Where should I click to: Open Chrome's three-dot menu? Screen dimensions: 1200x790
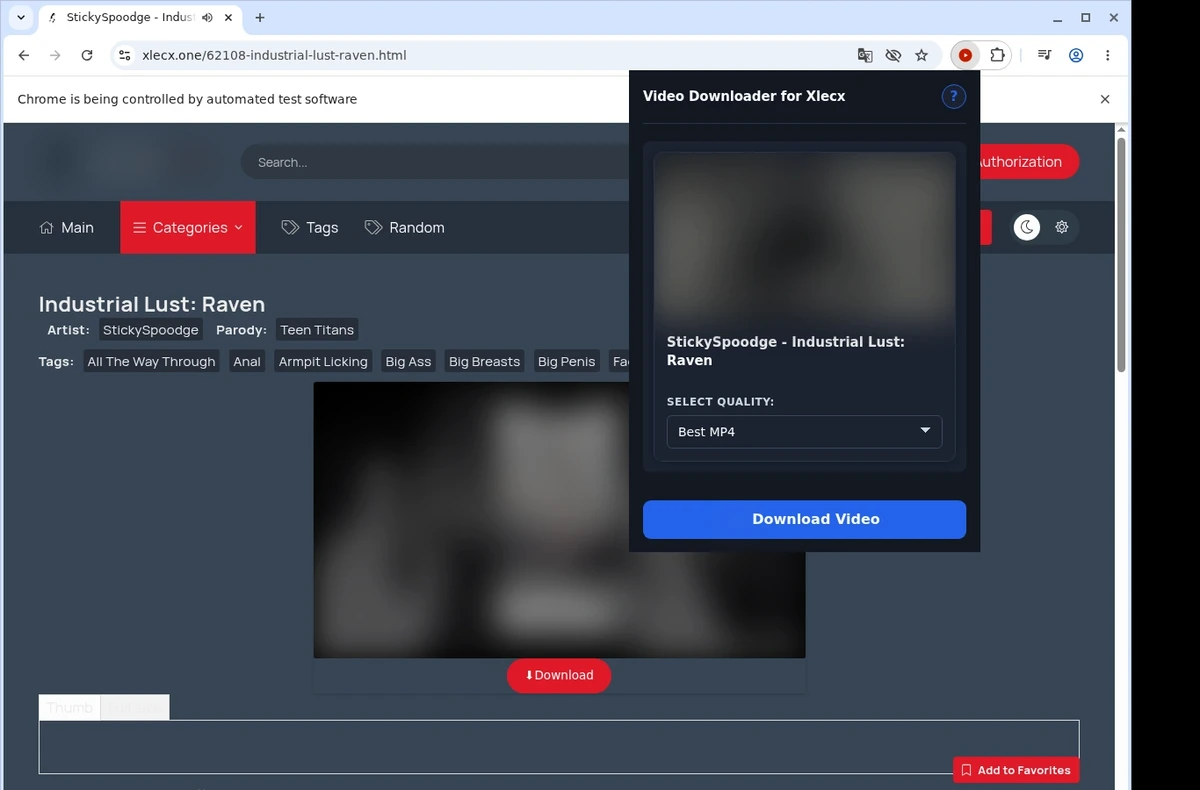1107,56
